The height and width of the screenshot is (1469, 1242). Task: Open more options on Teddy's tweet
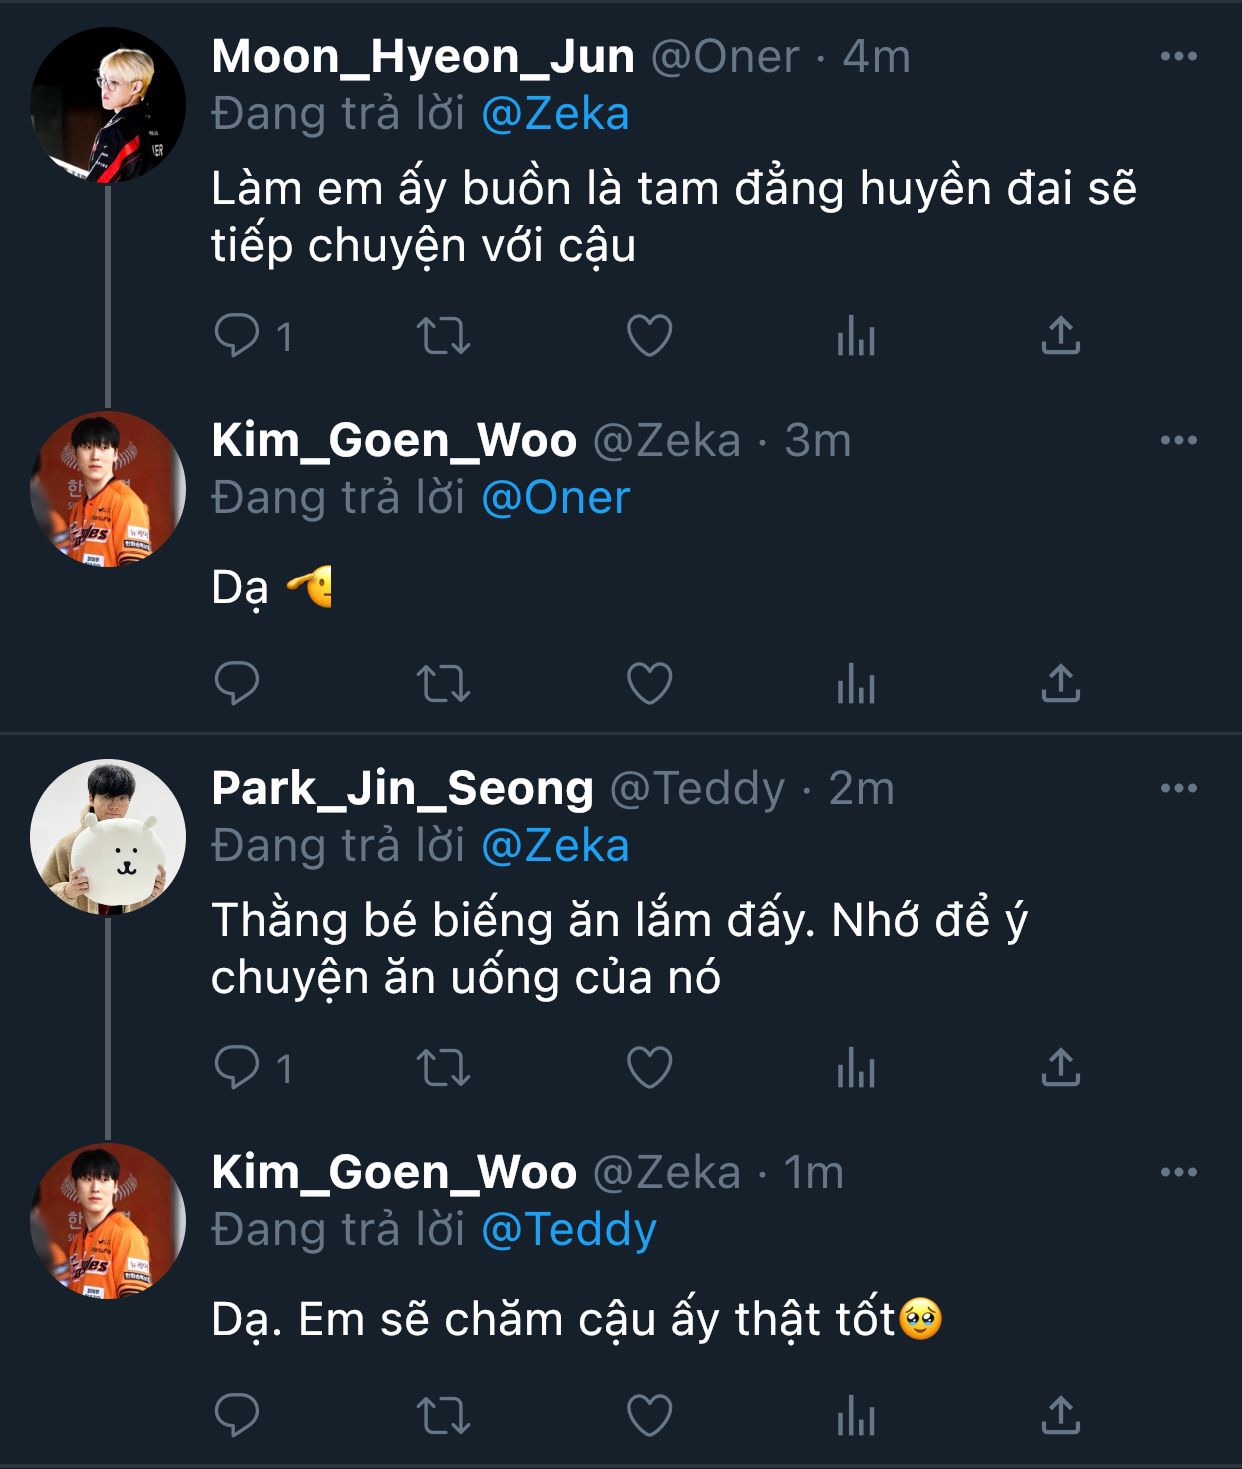(1178, 788)
